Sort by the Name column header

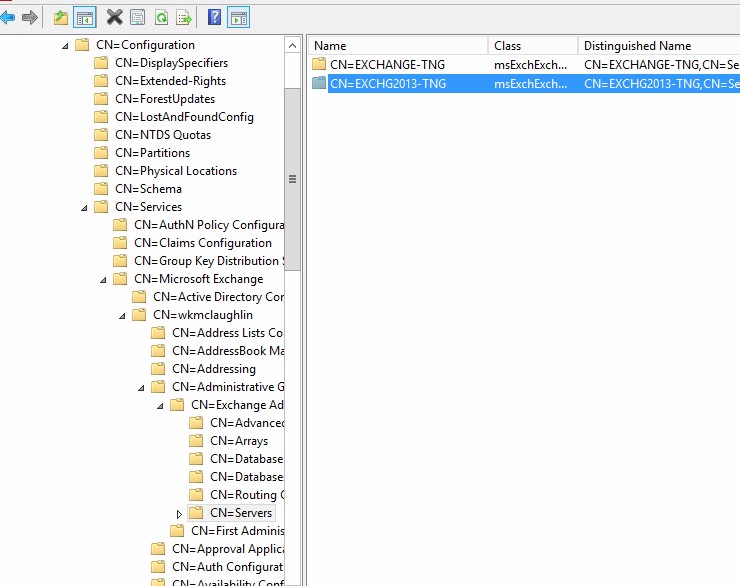398,46
